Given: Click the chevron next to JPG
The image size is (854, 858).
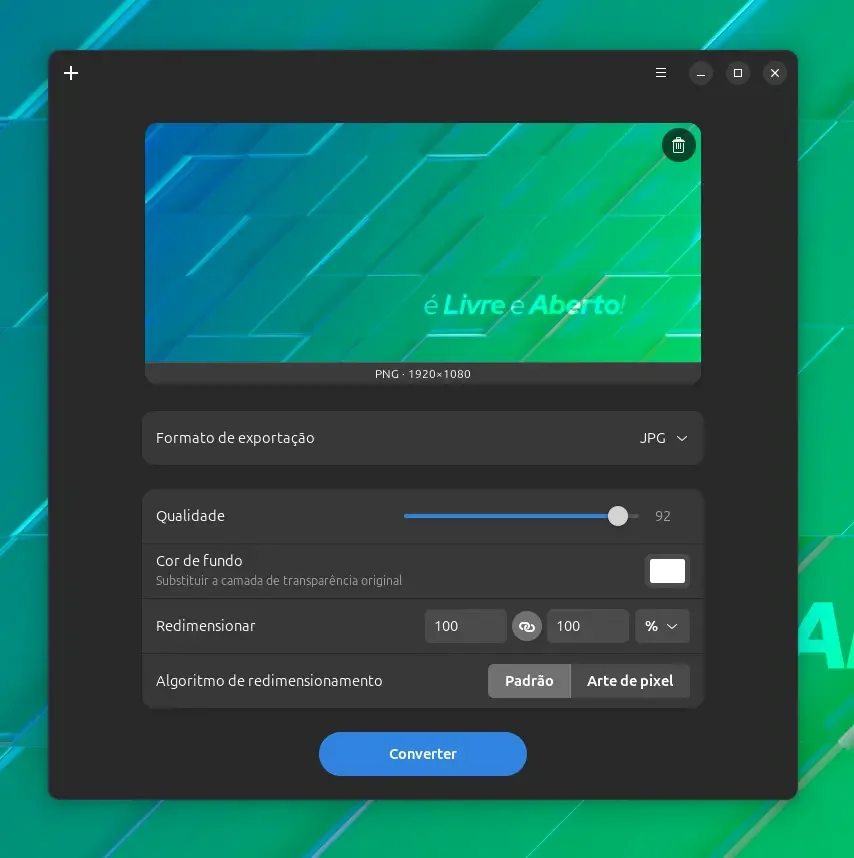Looking at the screenshot, I should tap(682, 438).
